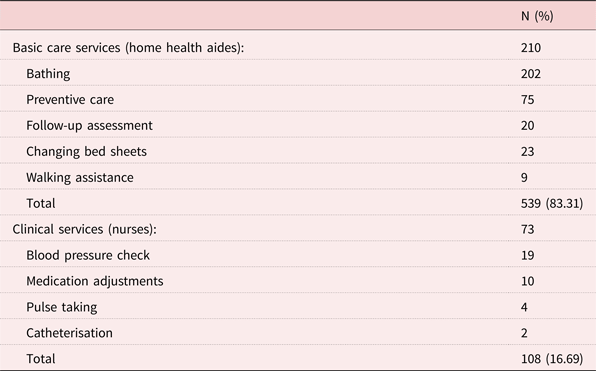Click the Medication adjustments label
This screenshot has width=596, height=371.
[x=95, y=281]
